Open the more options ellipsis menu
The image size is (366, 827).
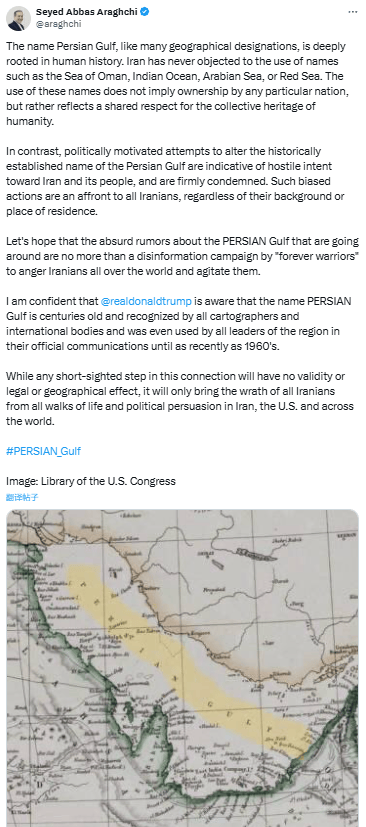pos(352,12)
